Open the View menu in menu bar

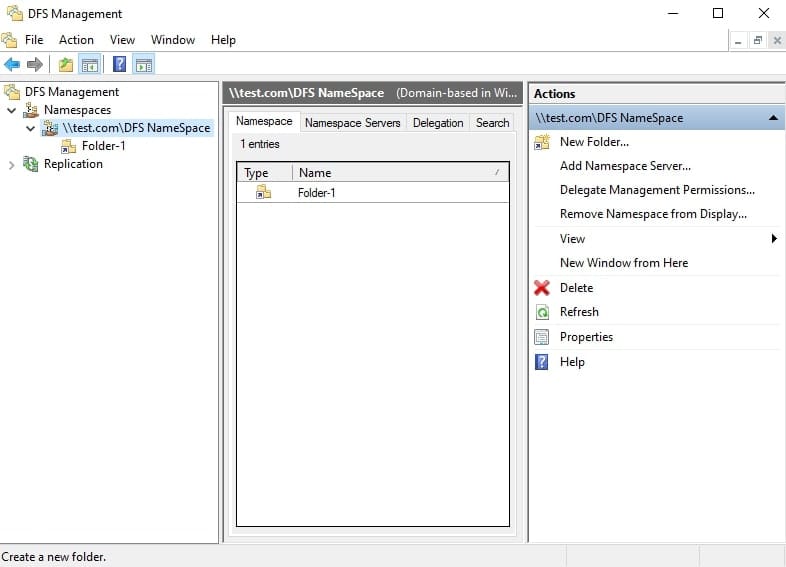pyautogui.click(x=122, y=40)
